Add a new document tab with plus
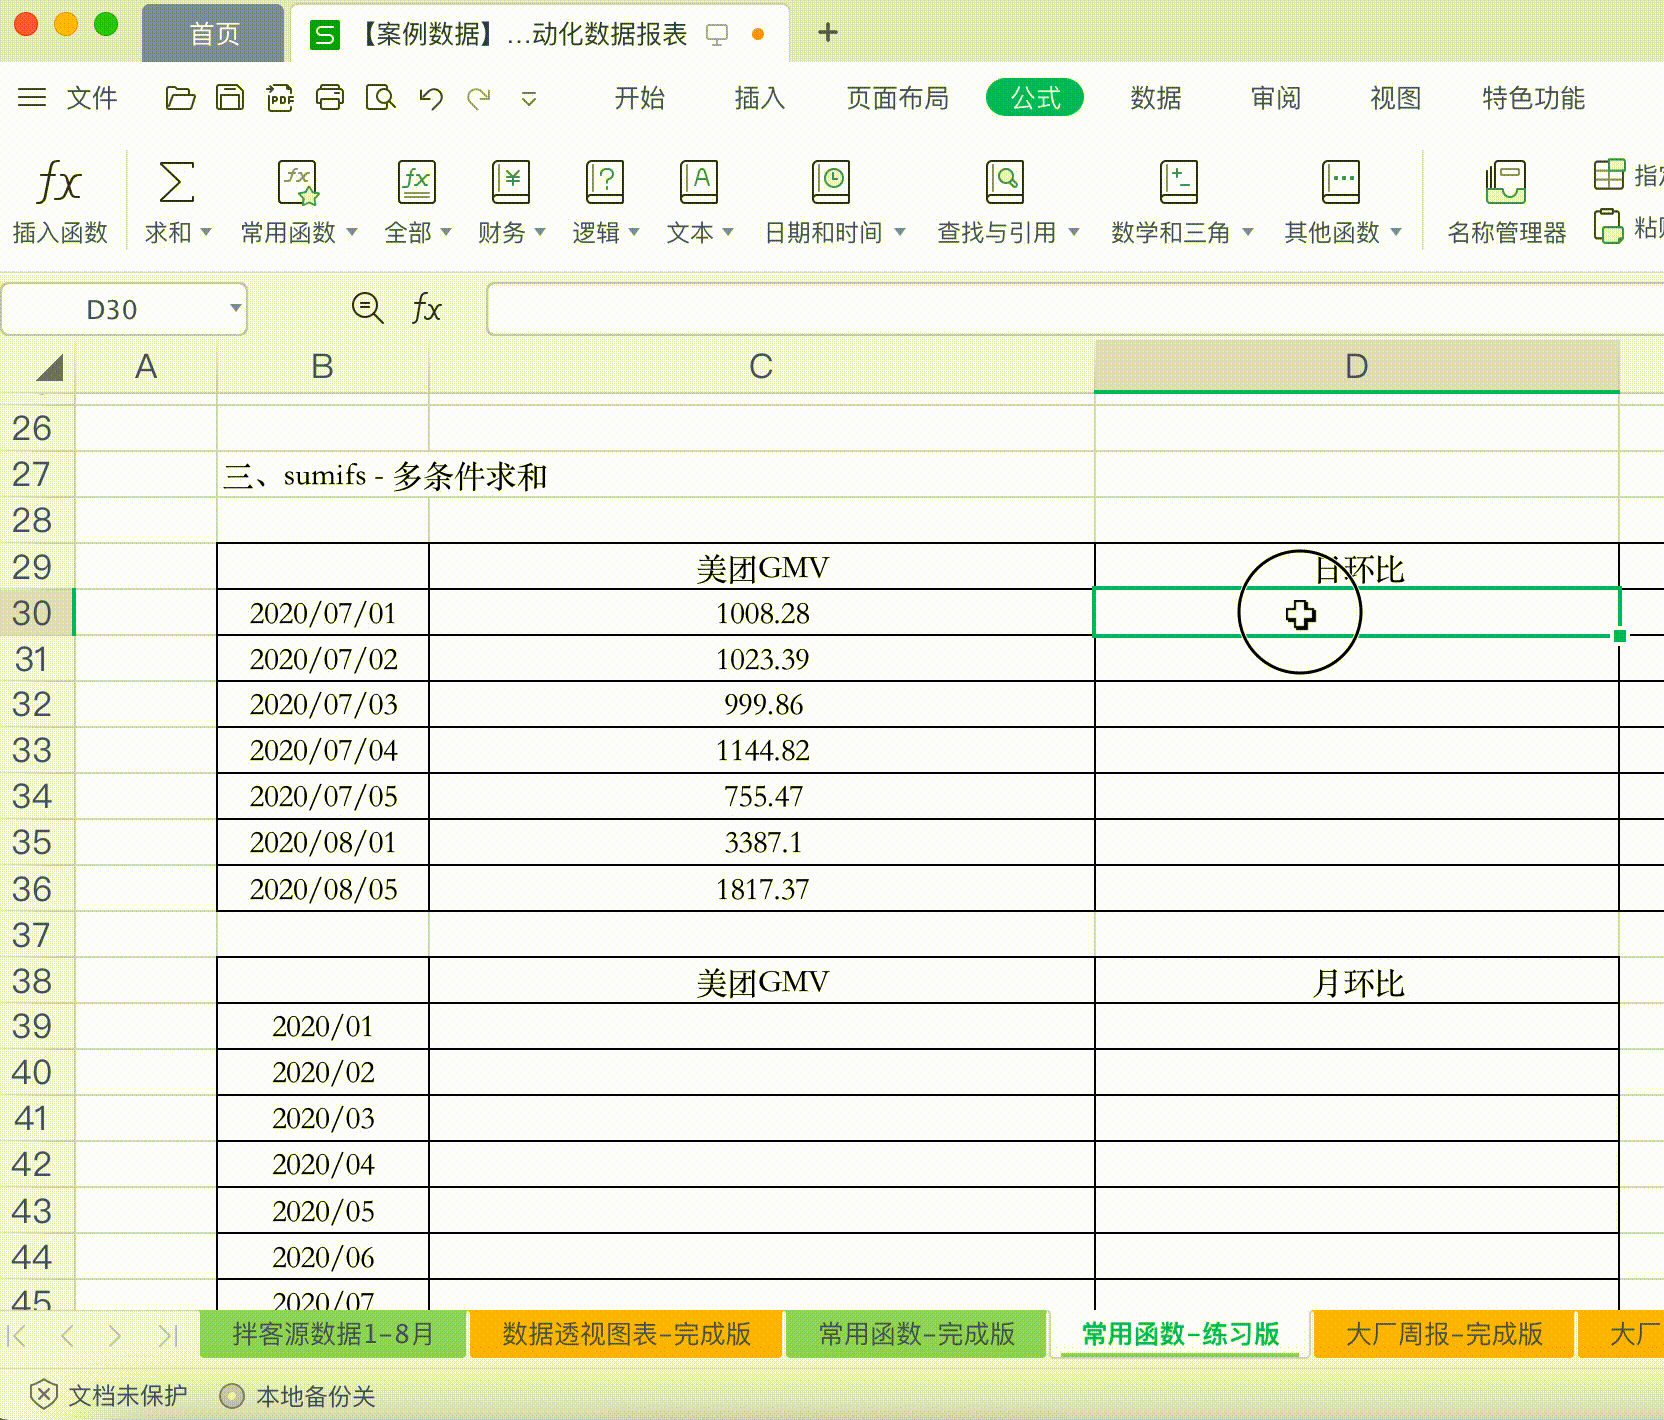The image size is (1664, 1420). [x=827, y=33]
